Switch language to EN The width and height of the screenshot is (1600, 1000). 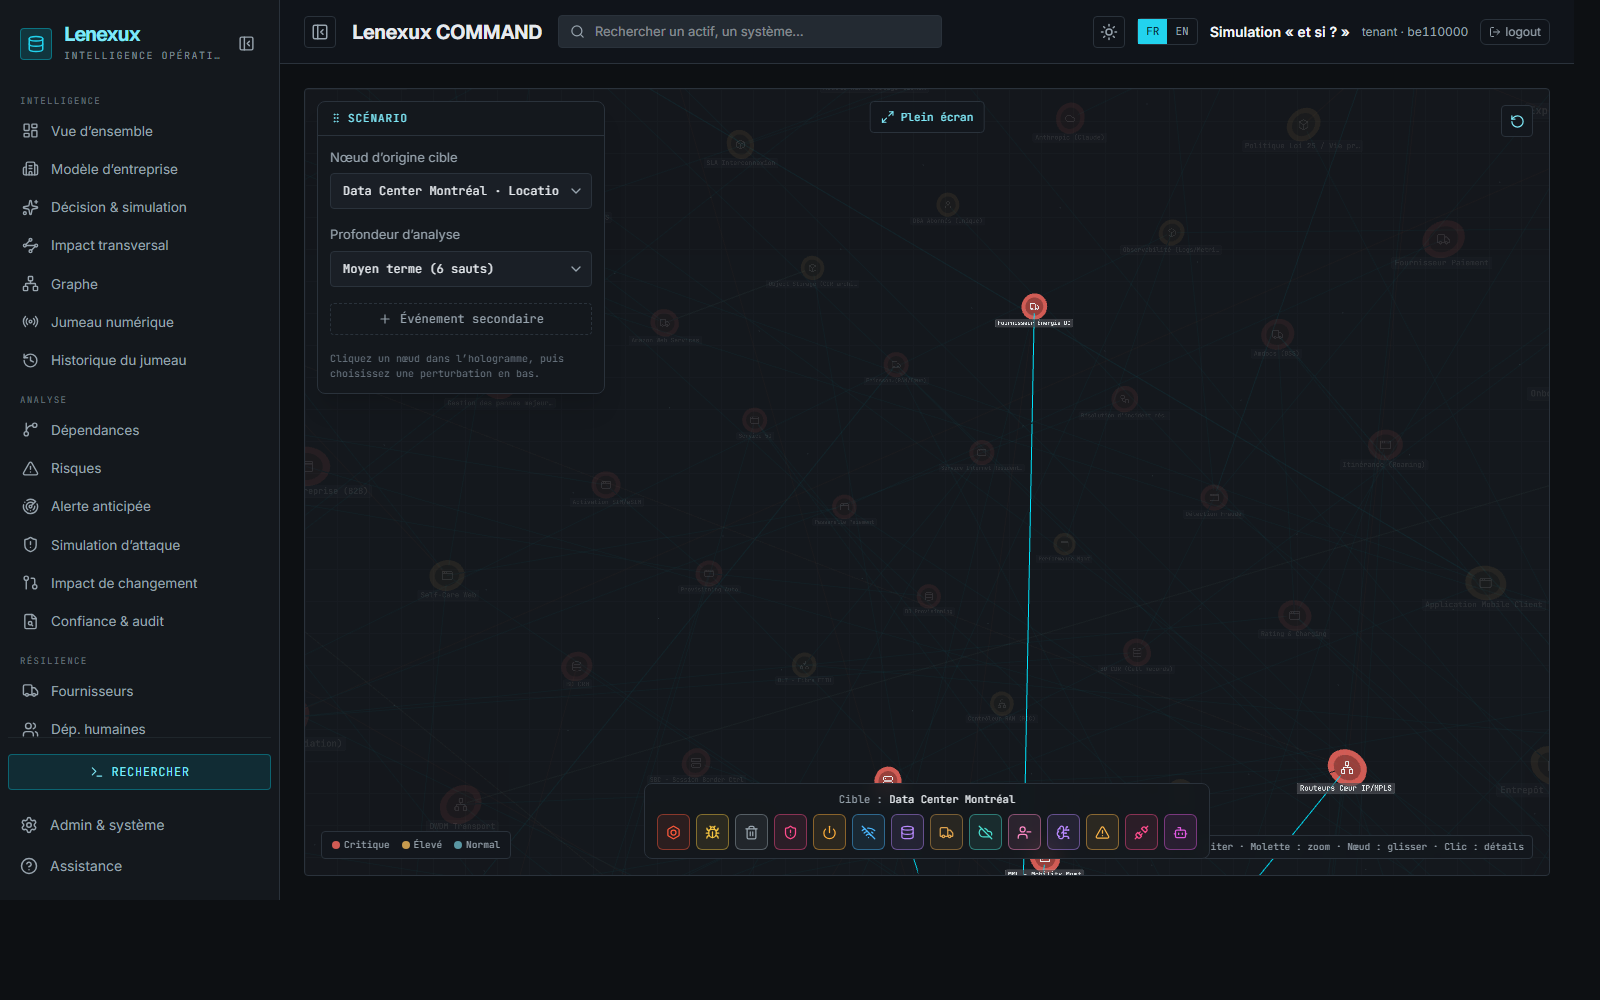(x=1182, y=32)
